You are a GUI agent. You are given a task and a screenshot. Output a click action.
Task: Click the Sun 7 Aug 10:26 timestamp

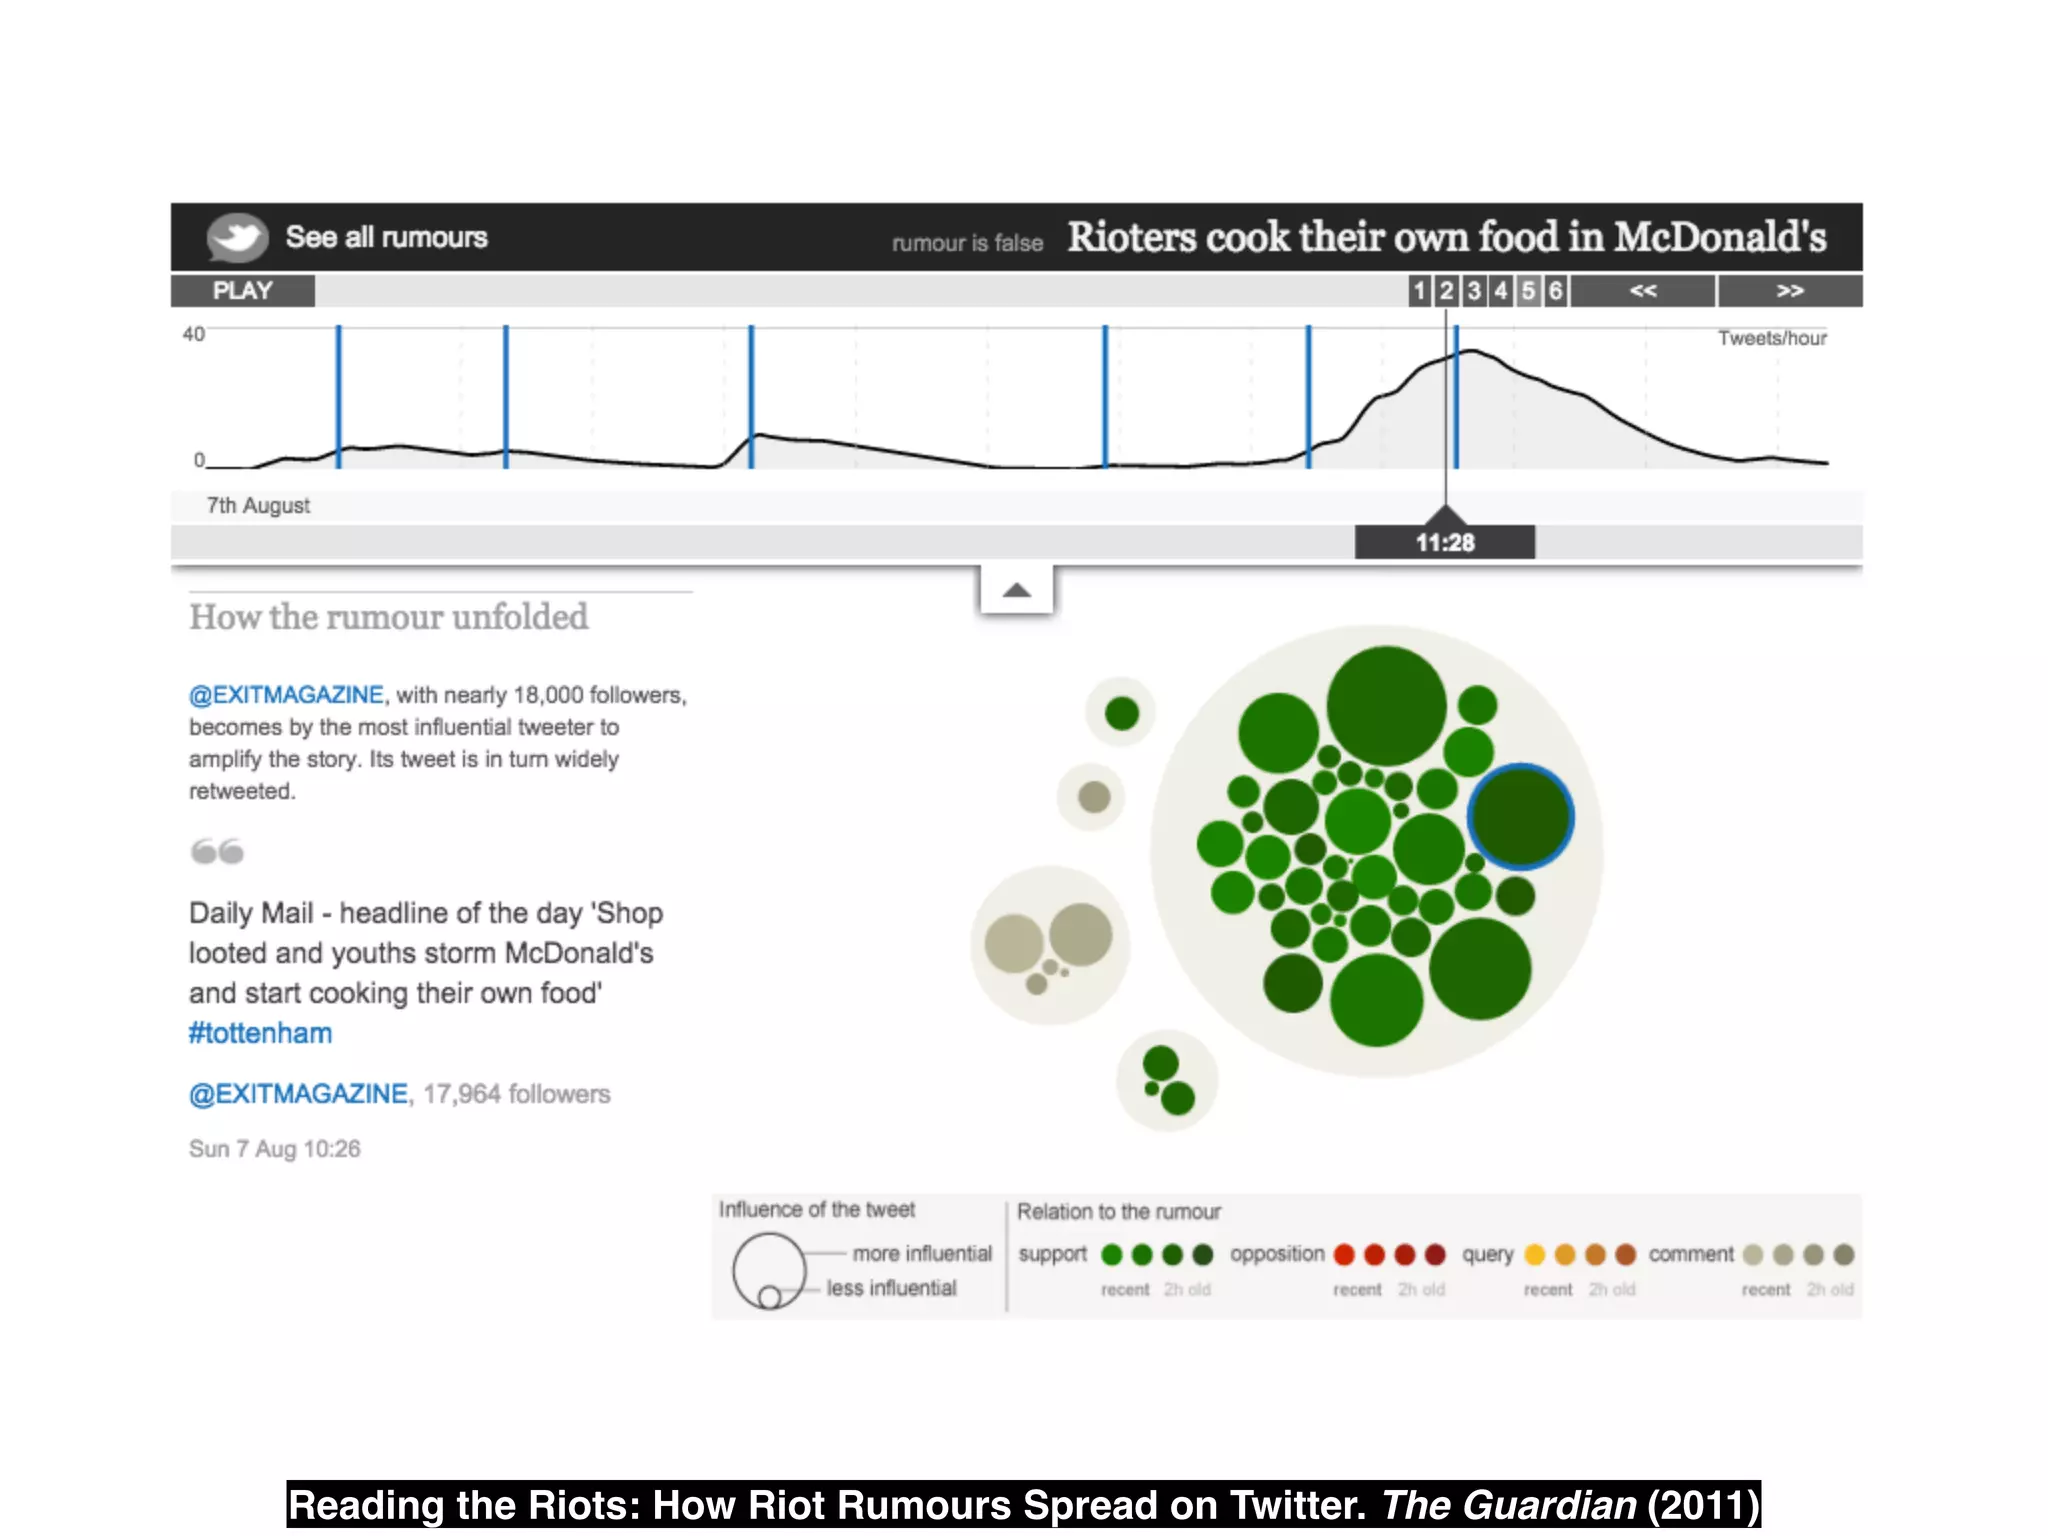pyautogui.click(x=274, y=1148)
